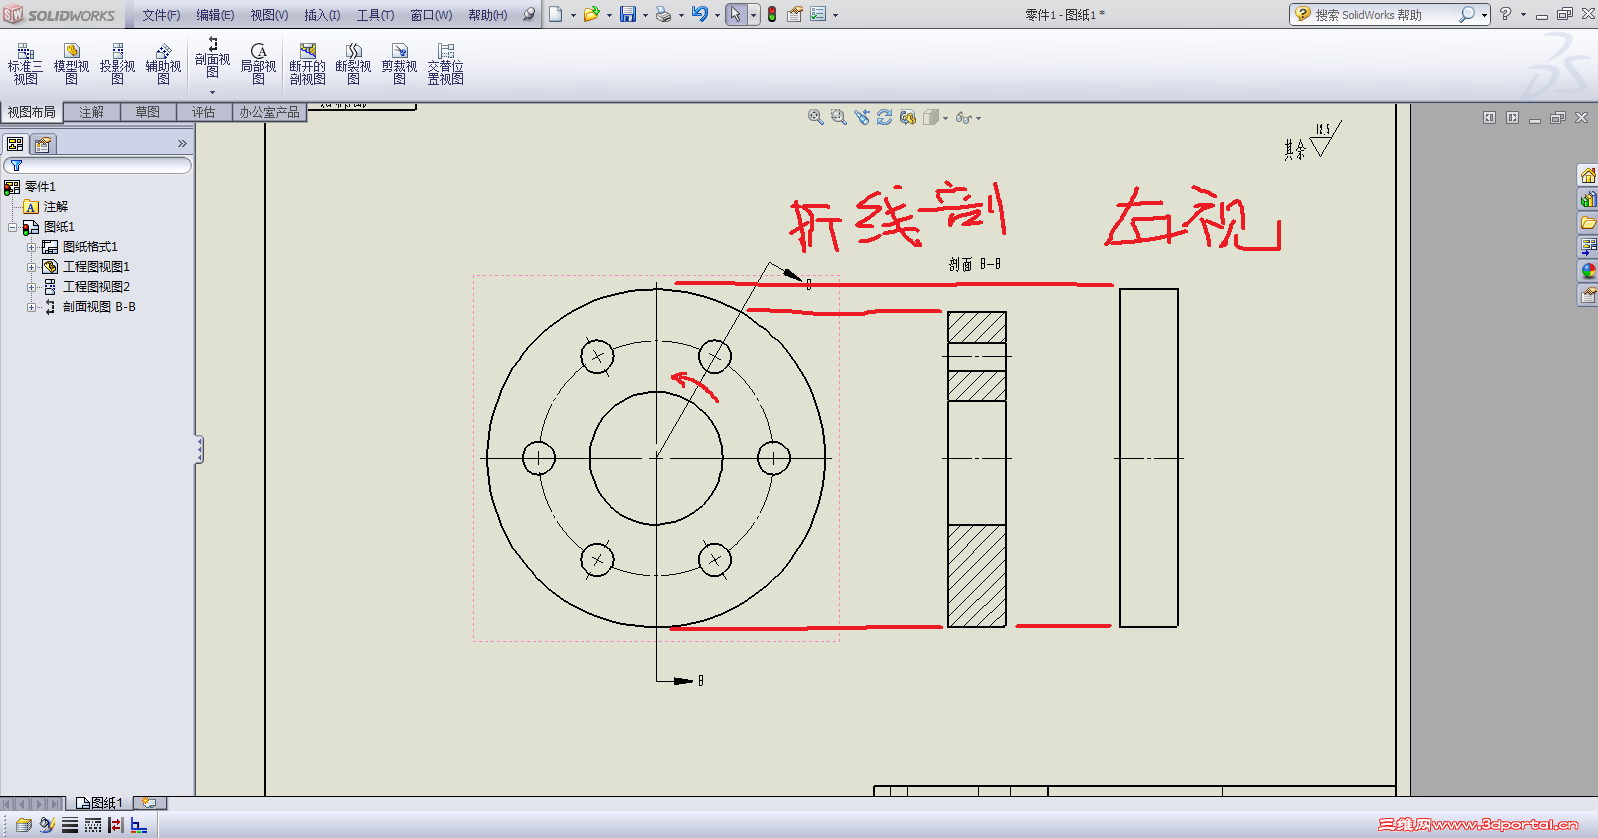Open the 窗口(W) menu

[x=431, y=15]
